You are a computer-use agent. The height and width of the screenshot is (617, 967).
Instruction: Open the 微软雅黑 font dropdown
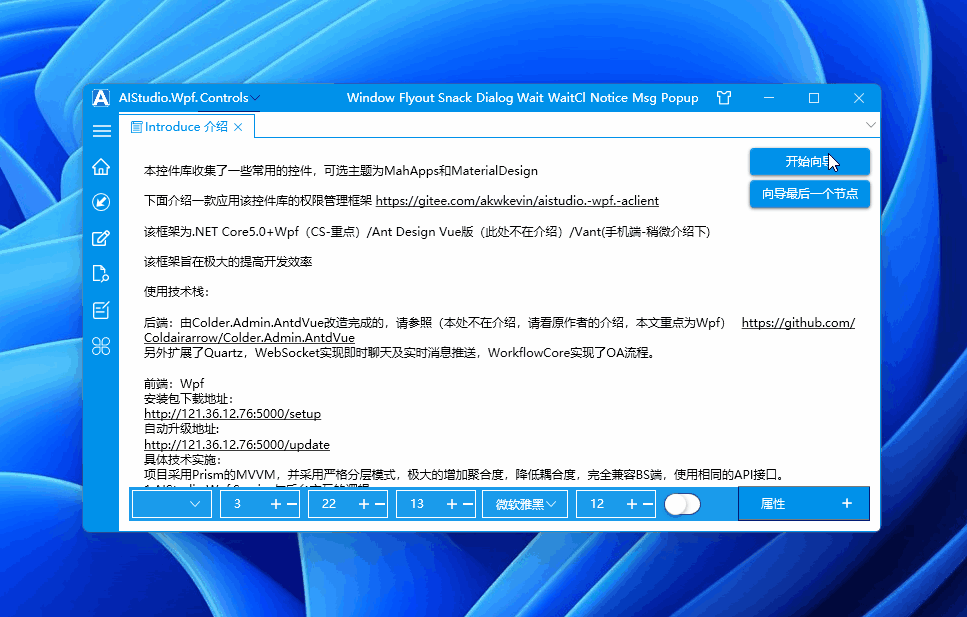coord(525,504)
